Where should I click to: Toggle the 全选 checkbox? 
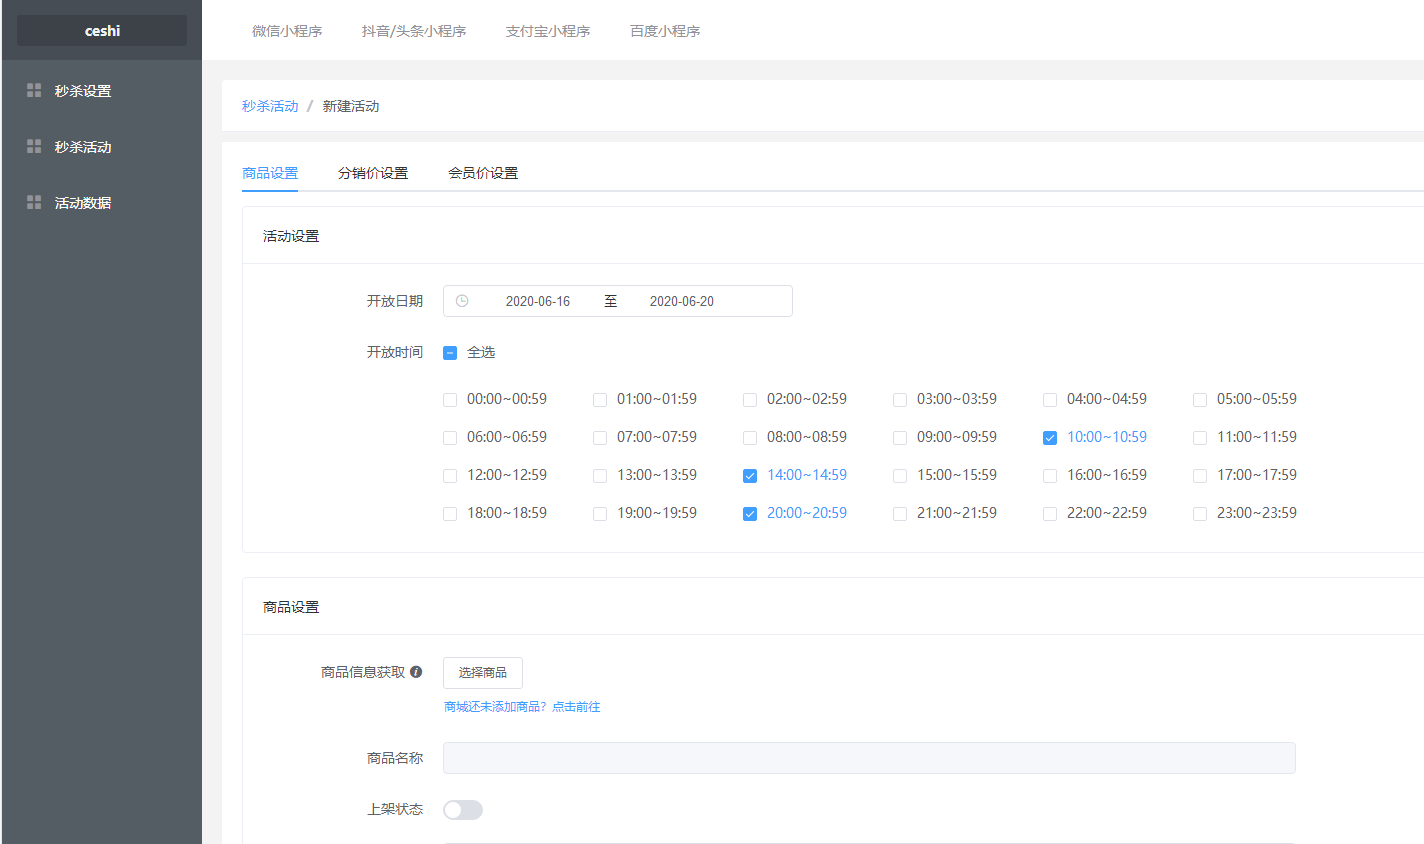coord(450,353)
